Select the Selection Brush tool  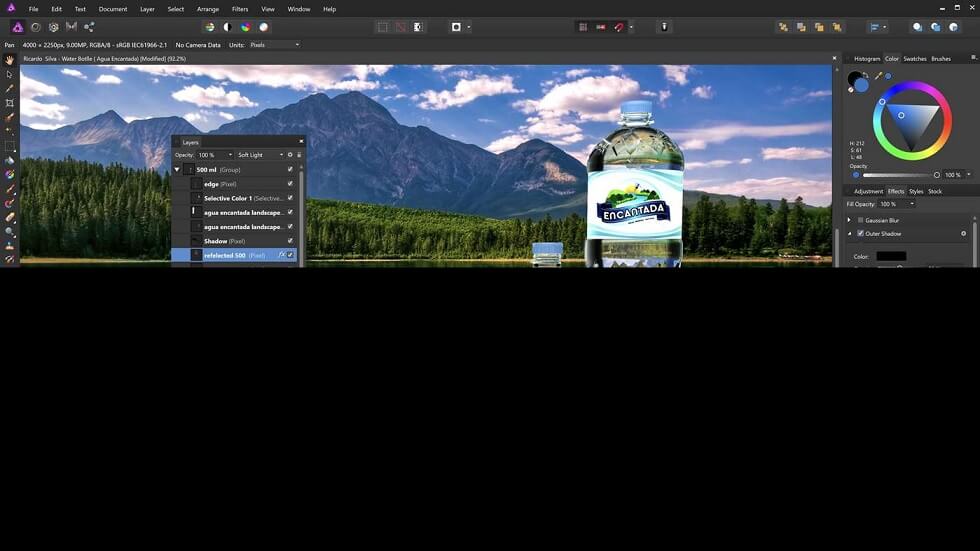click(9, 117)
